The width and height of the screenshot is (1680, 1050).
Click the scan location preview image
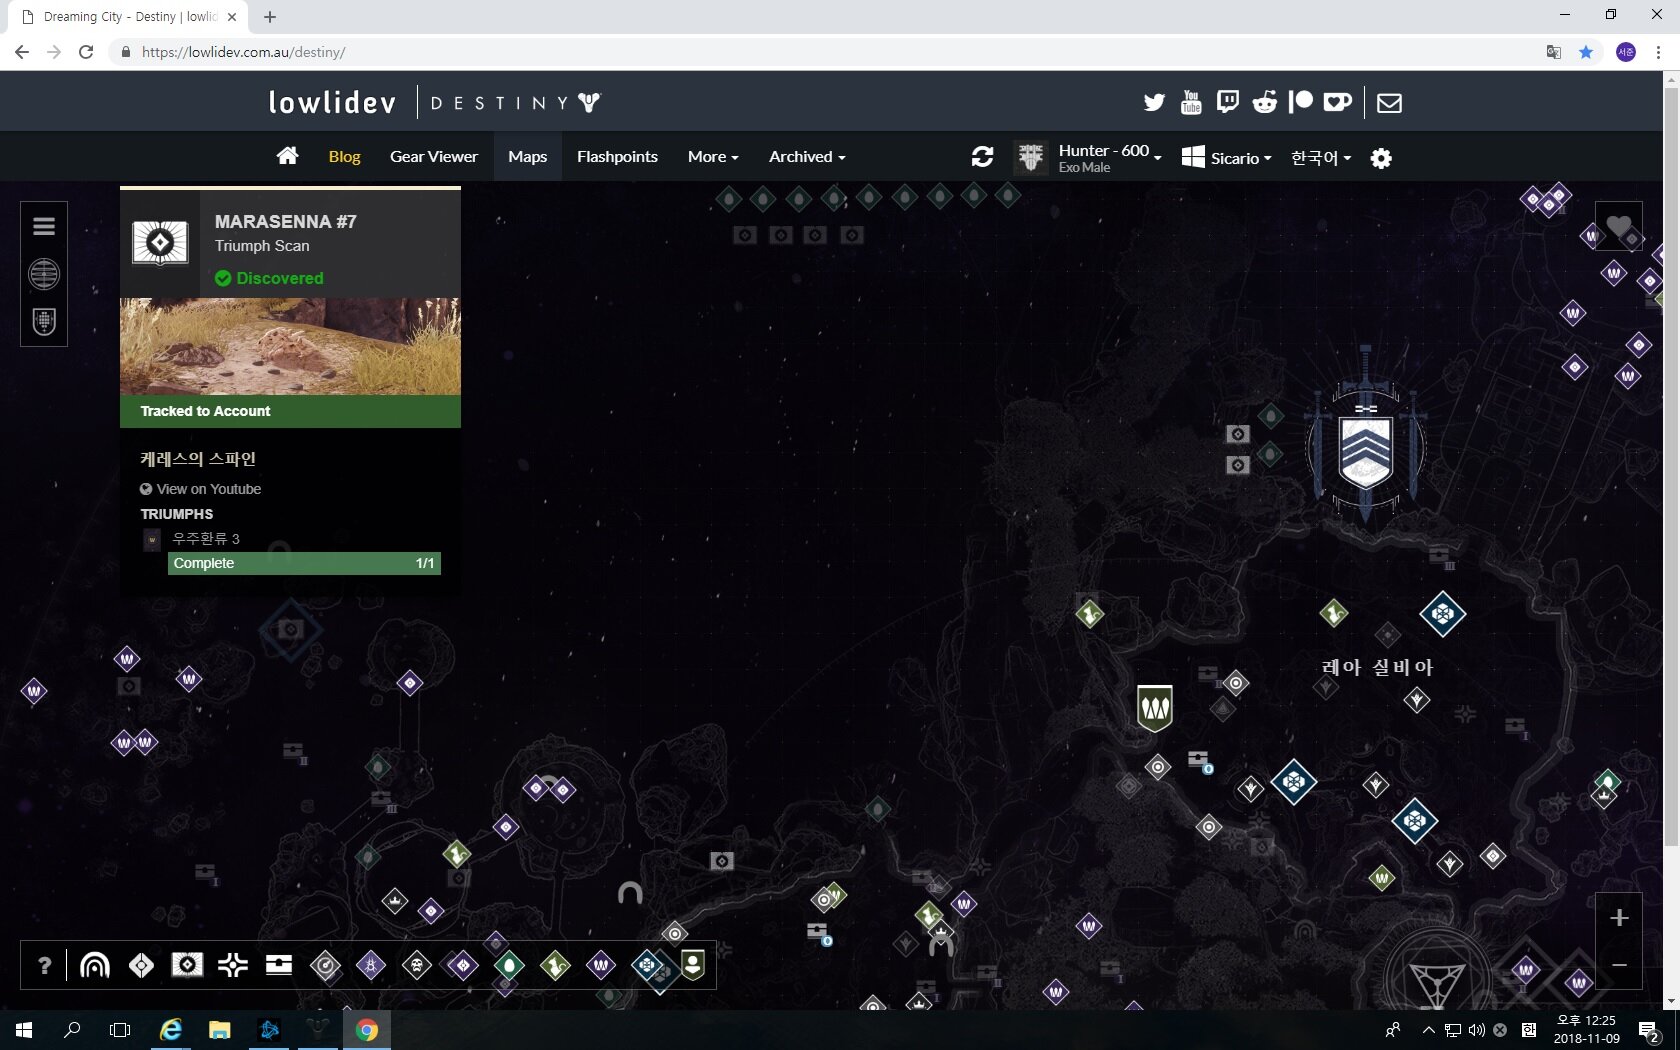coord(290,346)
